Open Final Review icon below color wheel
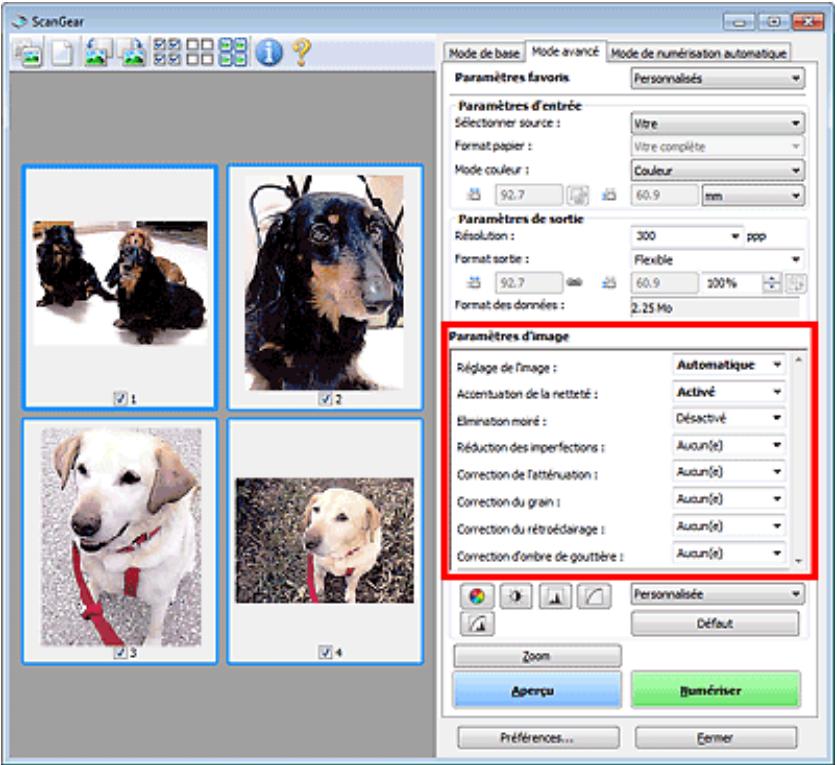 pyautogui.click(x=477, y=623)
